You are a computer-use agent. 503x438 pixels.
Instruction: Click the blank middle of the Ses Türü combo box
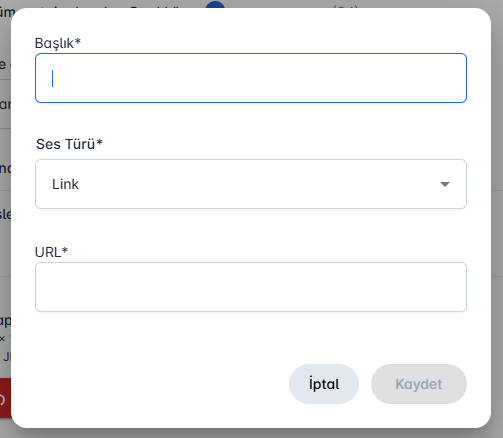[251, 184]
